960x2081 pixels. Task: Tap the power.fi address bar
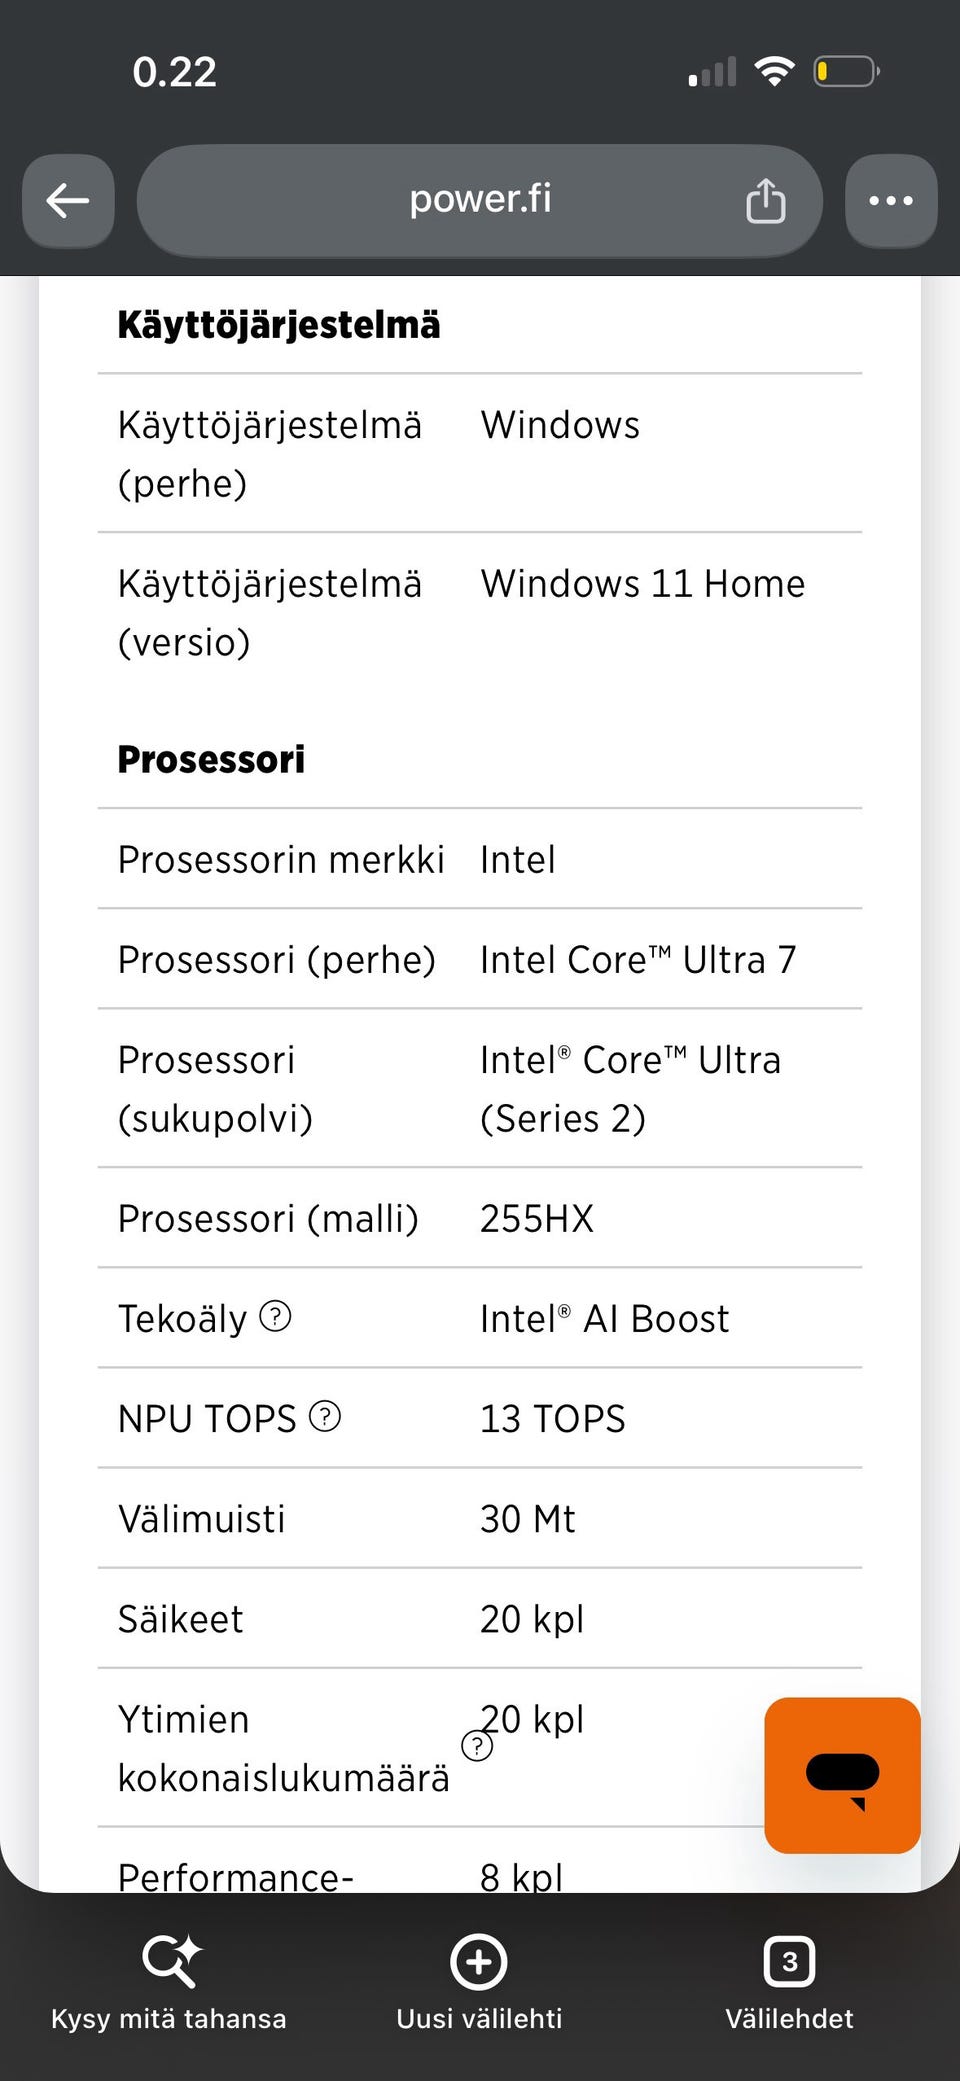tap(480, 201)
